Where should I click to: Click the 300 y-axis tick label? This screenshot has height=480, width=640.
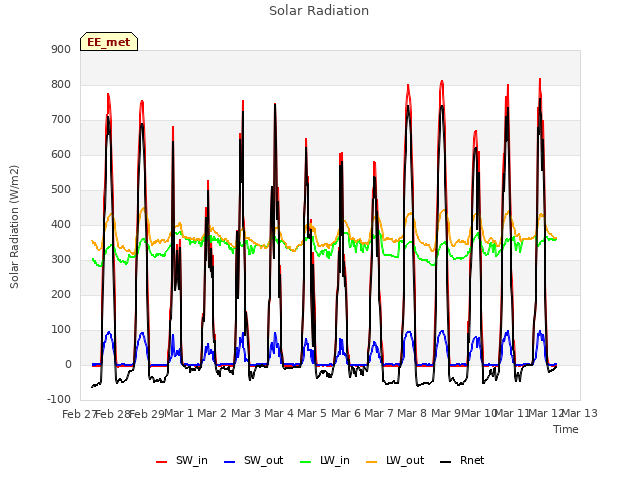click(x=61, y=260)
